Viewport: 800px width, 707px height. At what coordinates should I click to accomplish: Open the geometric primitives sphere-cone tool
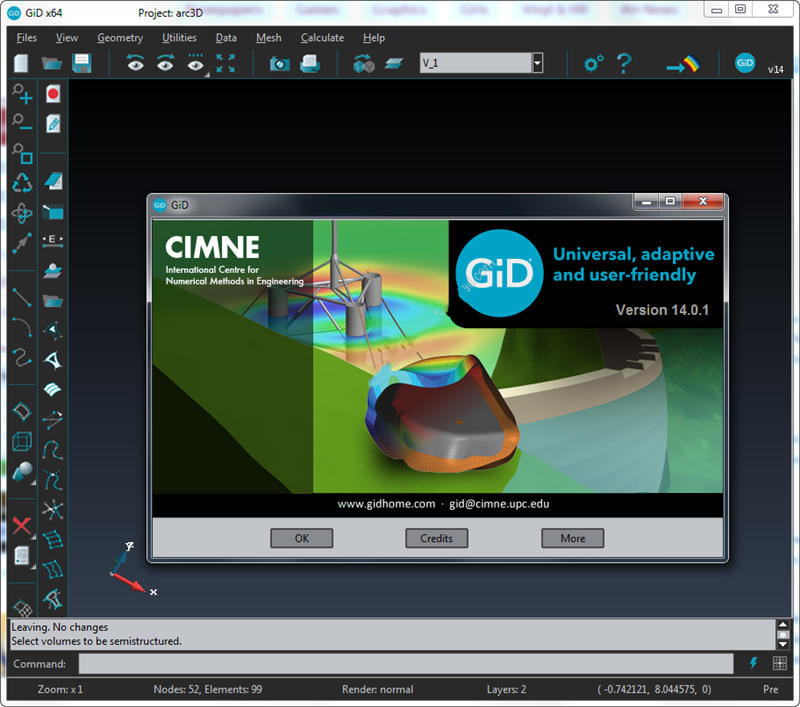22,472
